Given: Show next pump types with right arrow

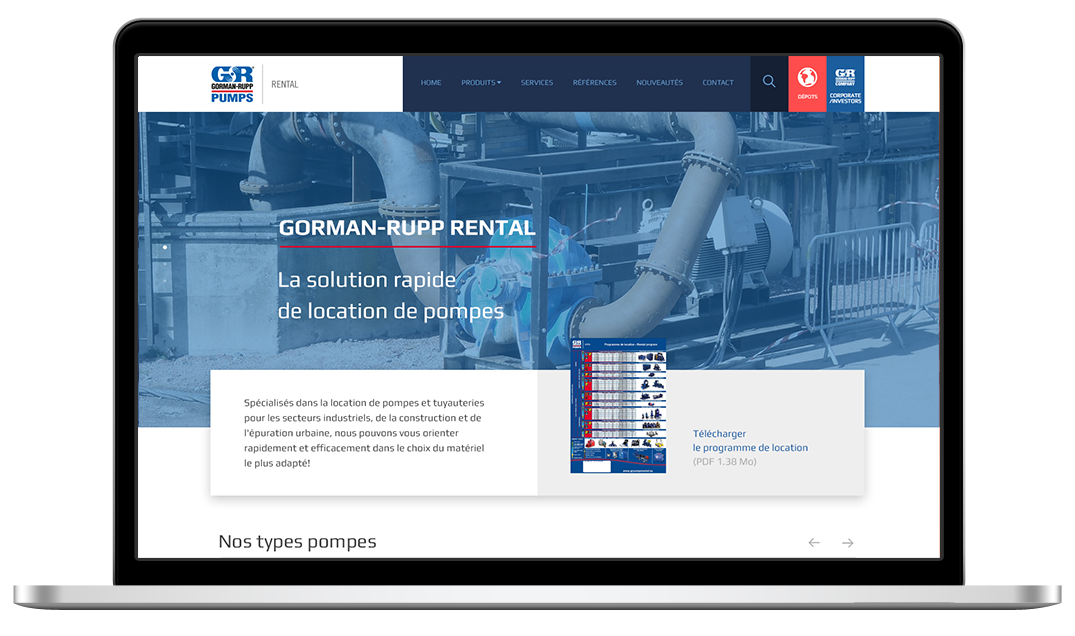Looking at the screenshot, I should [x=848, y=543].
